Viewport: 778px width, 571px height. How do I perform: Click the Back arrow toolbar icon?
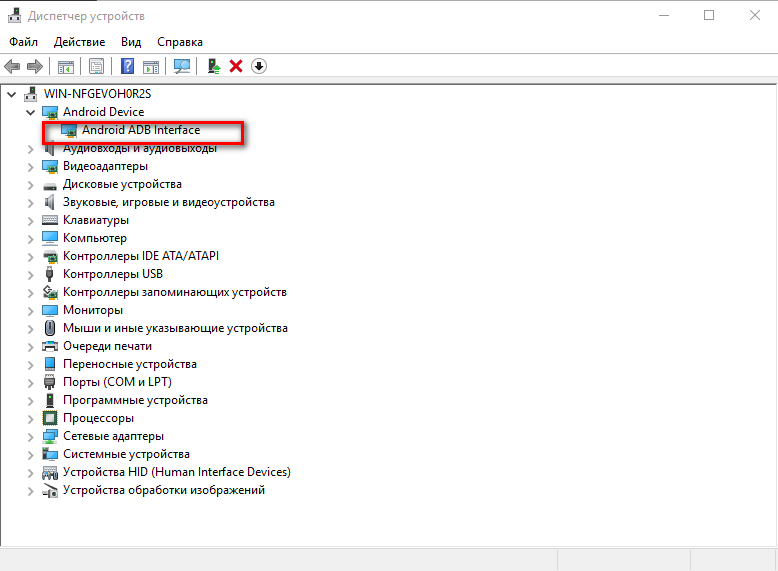coord(12,66)
